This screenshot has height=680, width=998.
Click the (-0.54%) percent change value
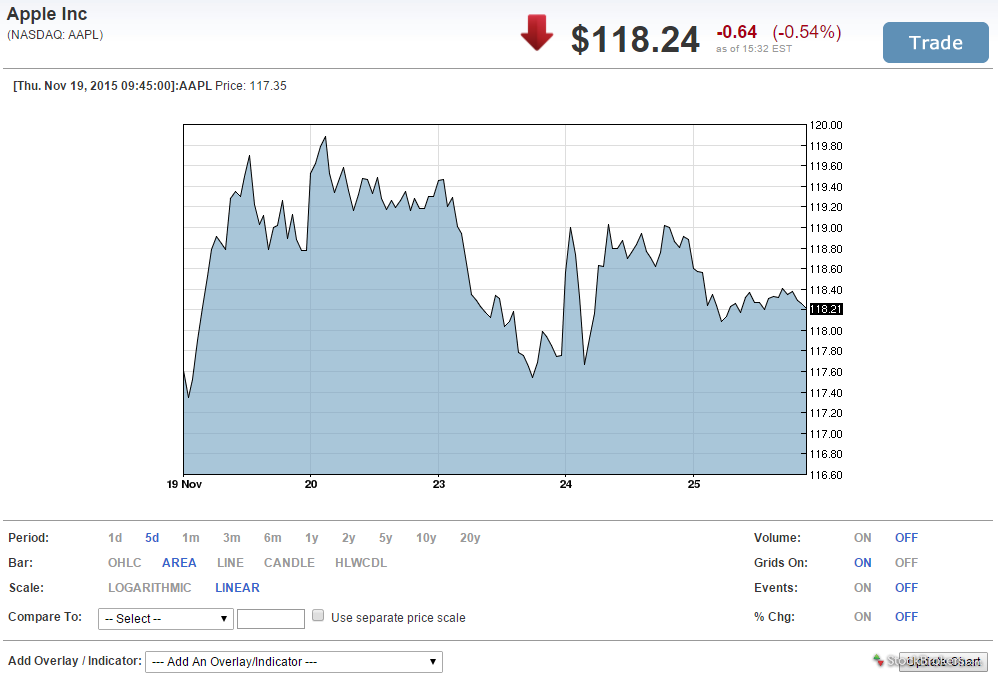(x=807, y=32)
